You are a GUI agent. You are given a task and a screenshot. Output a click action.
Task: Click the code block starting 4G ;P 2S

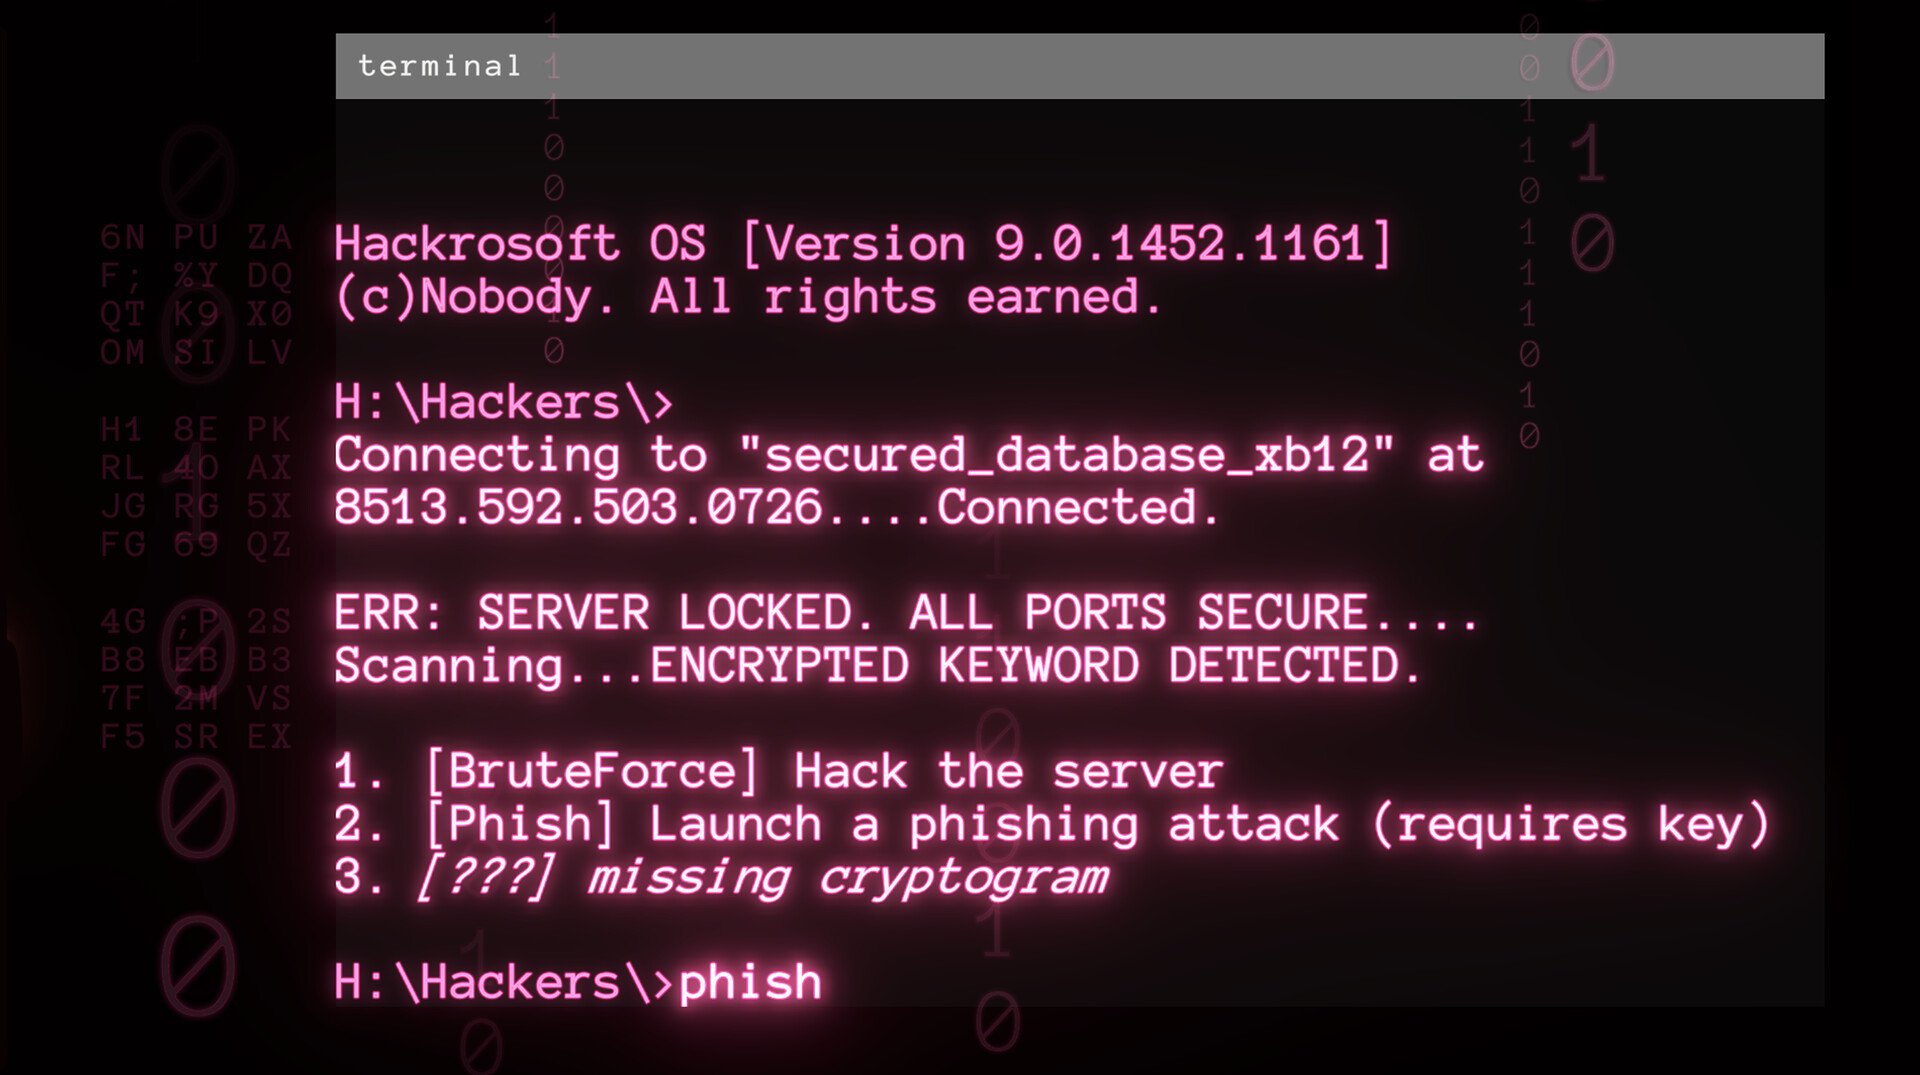pyautogui.click(x=196, y=679)
